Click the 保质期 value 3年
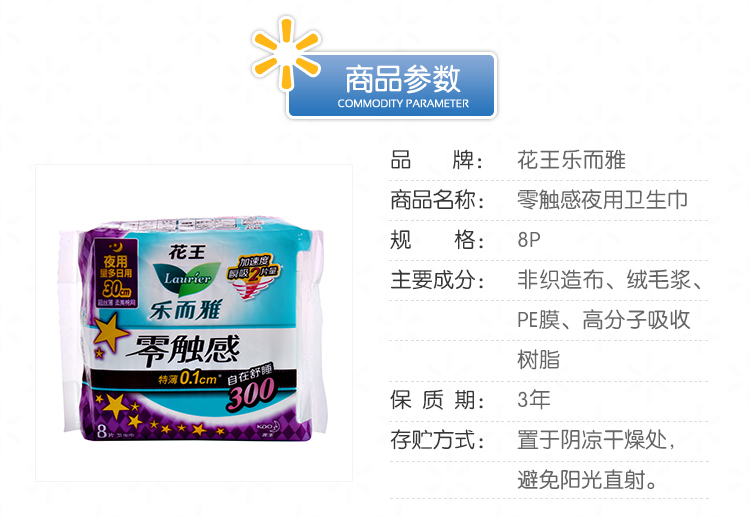 [534, 399]
